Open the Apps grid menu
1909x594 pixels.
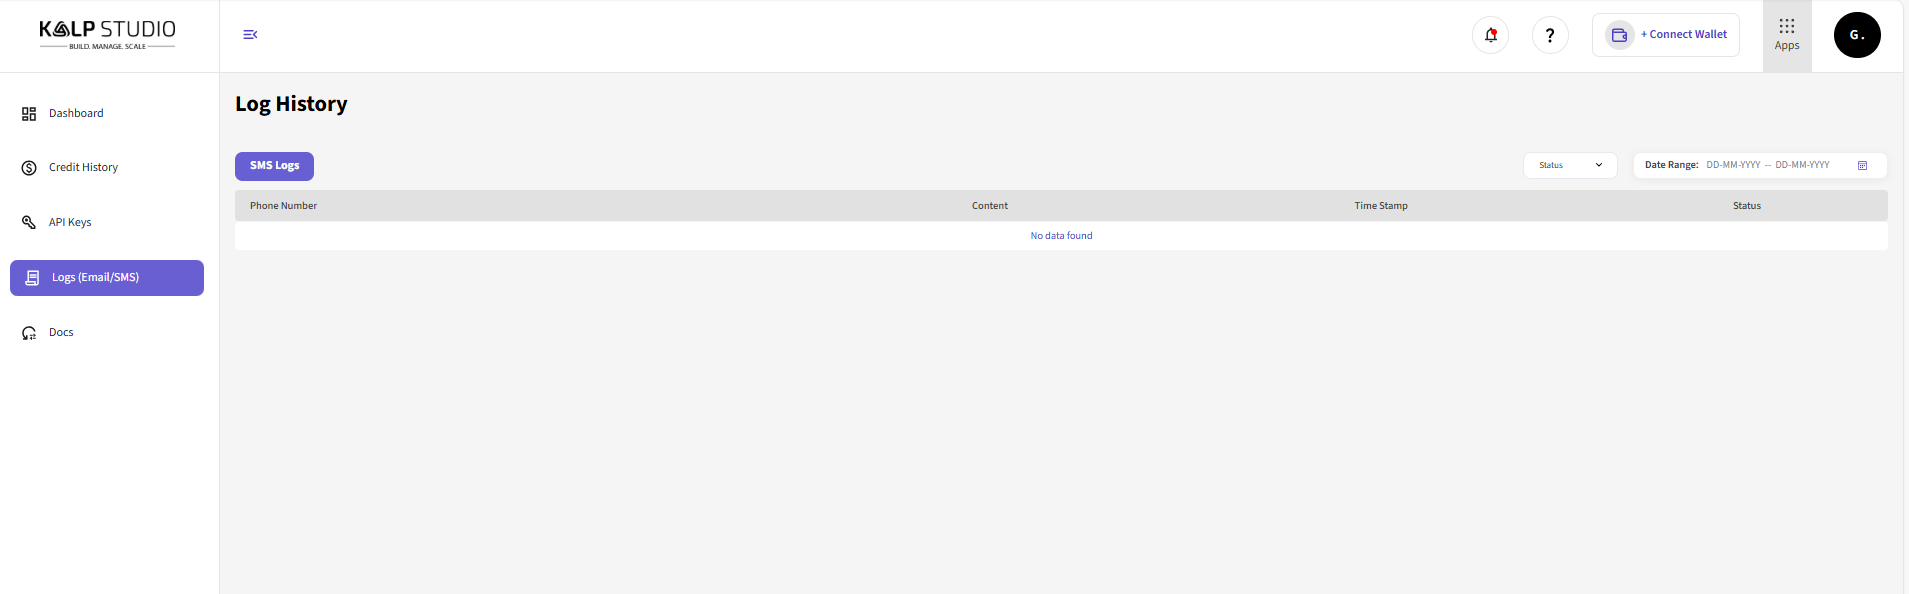(x=1786, y=35)
